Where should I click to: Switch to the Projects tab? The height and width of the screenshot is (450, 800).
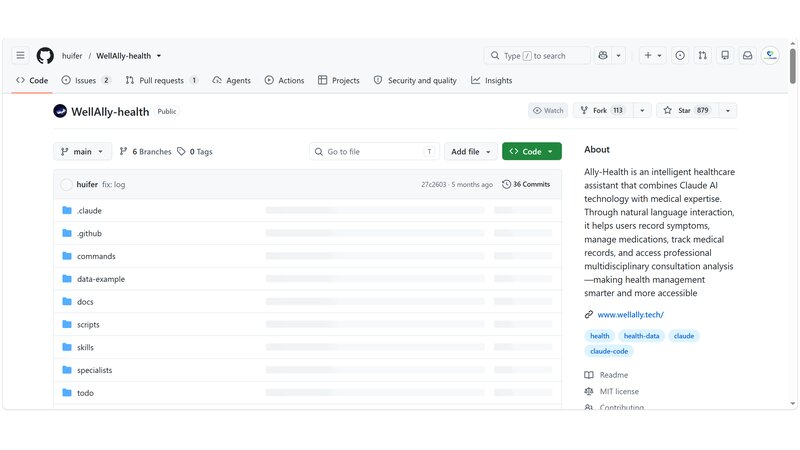(x=339, y=80)
